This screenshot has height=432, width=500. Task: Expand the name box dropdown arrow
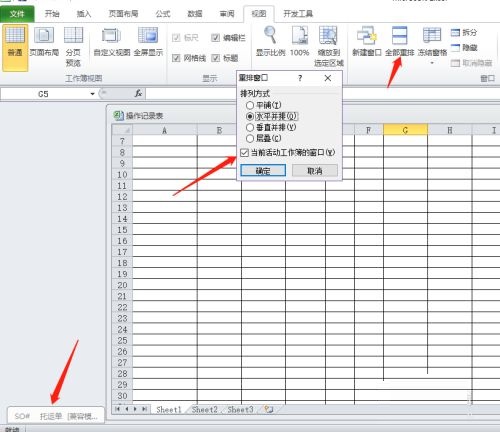(x=92, y=94)
